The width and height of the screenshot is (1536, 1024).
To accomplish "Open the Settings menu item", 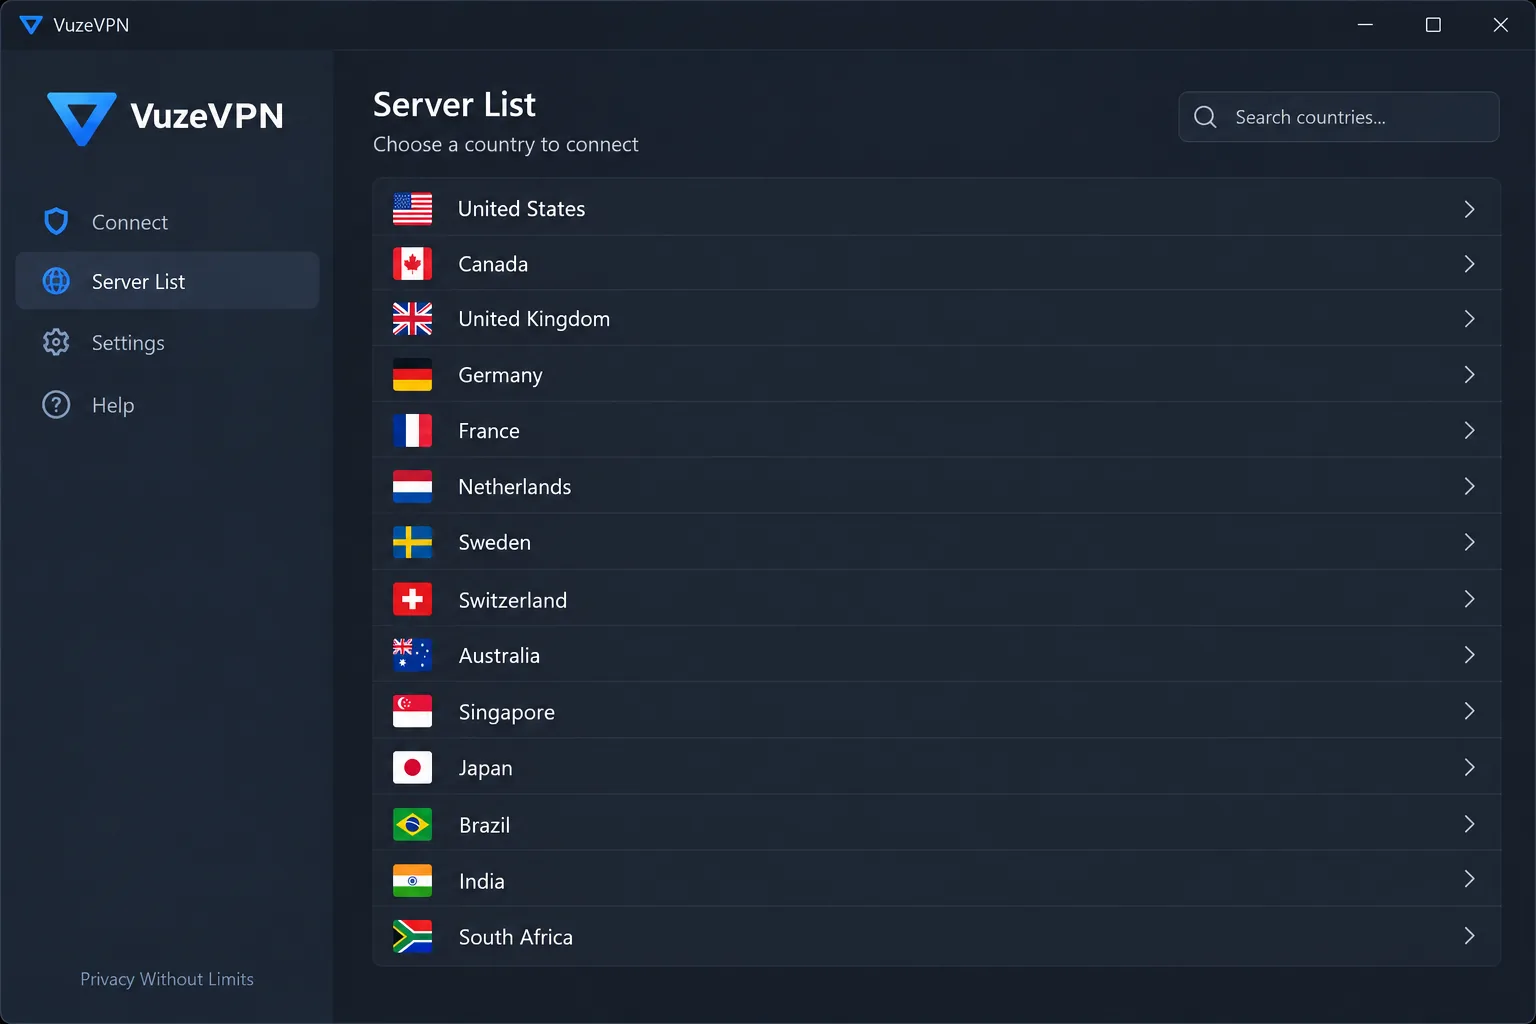I will [x=167, y=342].
